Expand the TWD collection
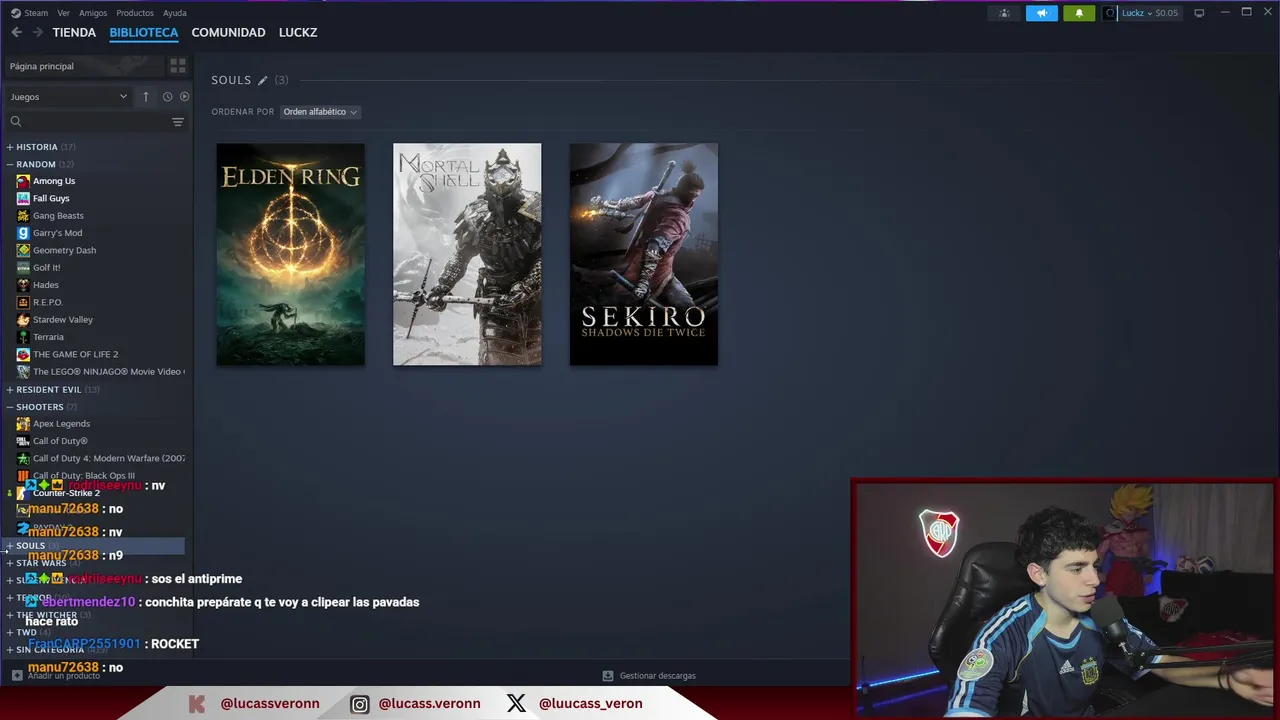This screenshot has height=720, width=1280. 10,633
